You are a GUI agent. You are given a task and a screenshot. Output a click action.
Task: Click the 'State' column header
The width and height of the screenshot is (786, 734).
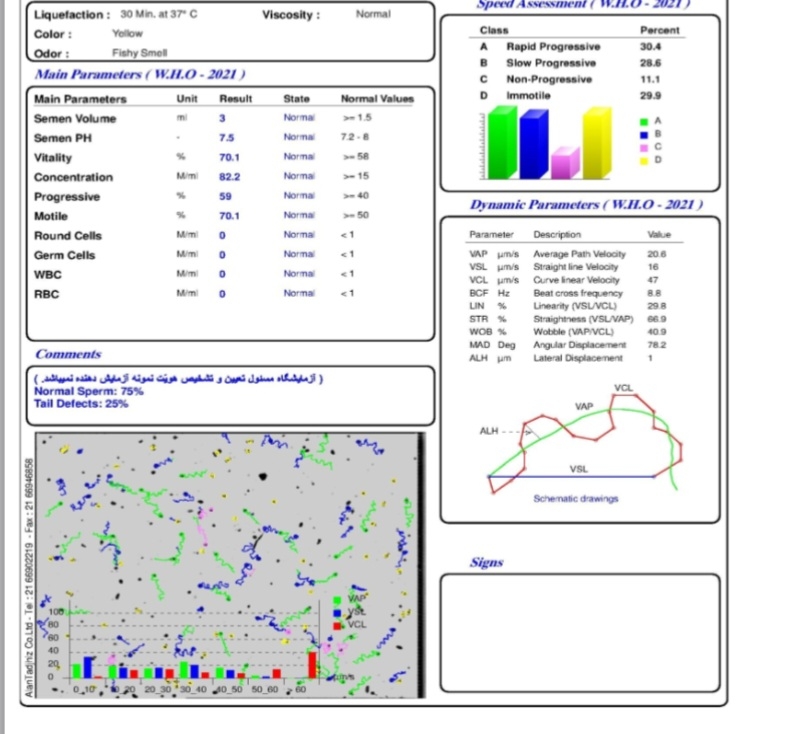click(x=296, y=99)
